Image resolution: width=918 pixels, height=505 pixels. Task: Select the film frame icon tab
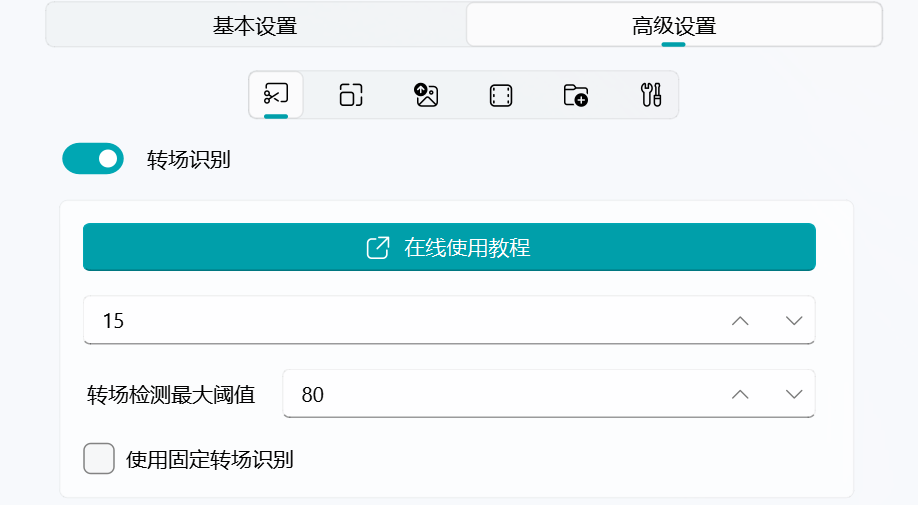(501, 95)
